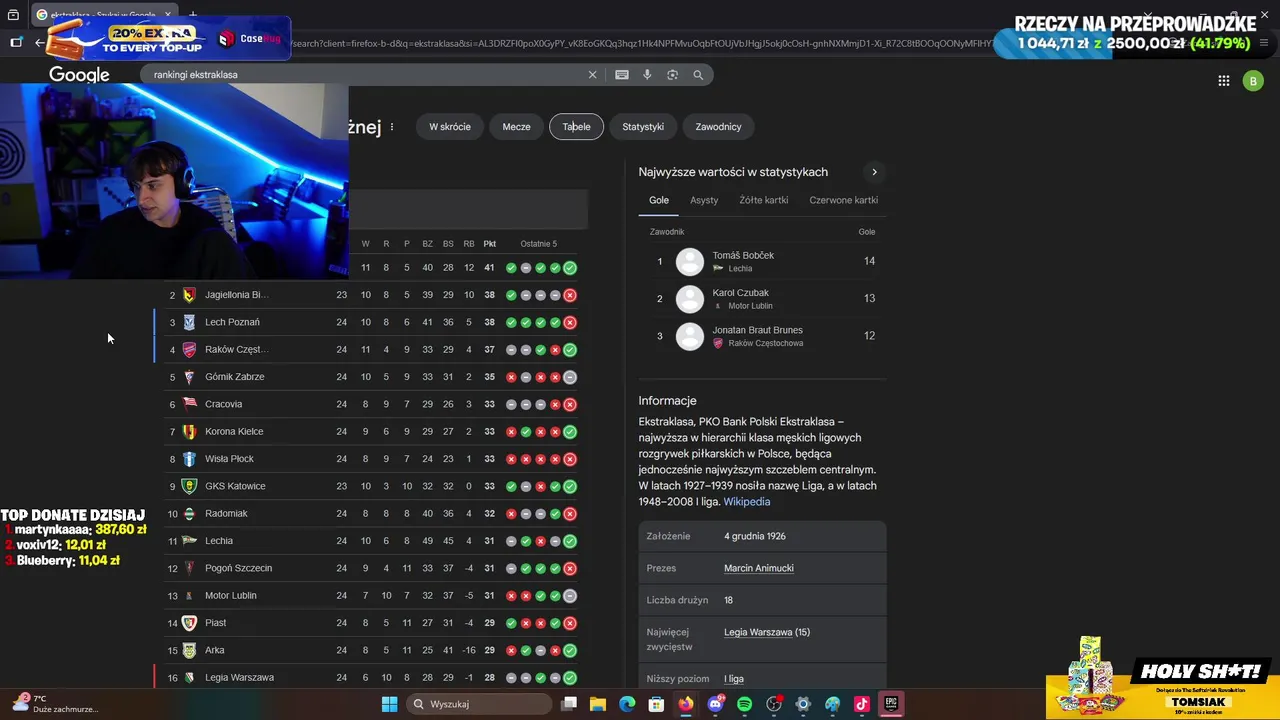
Task: Go to Google homepage via logo
Action: click(79, 75)
